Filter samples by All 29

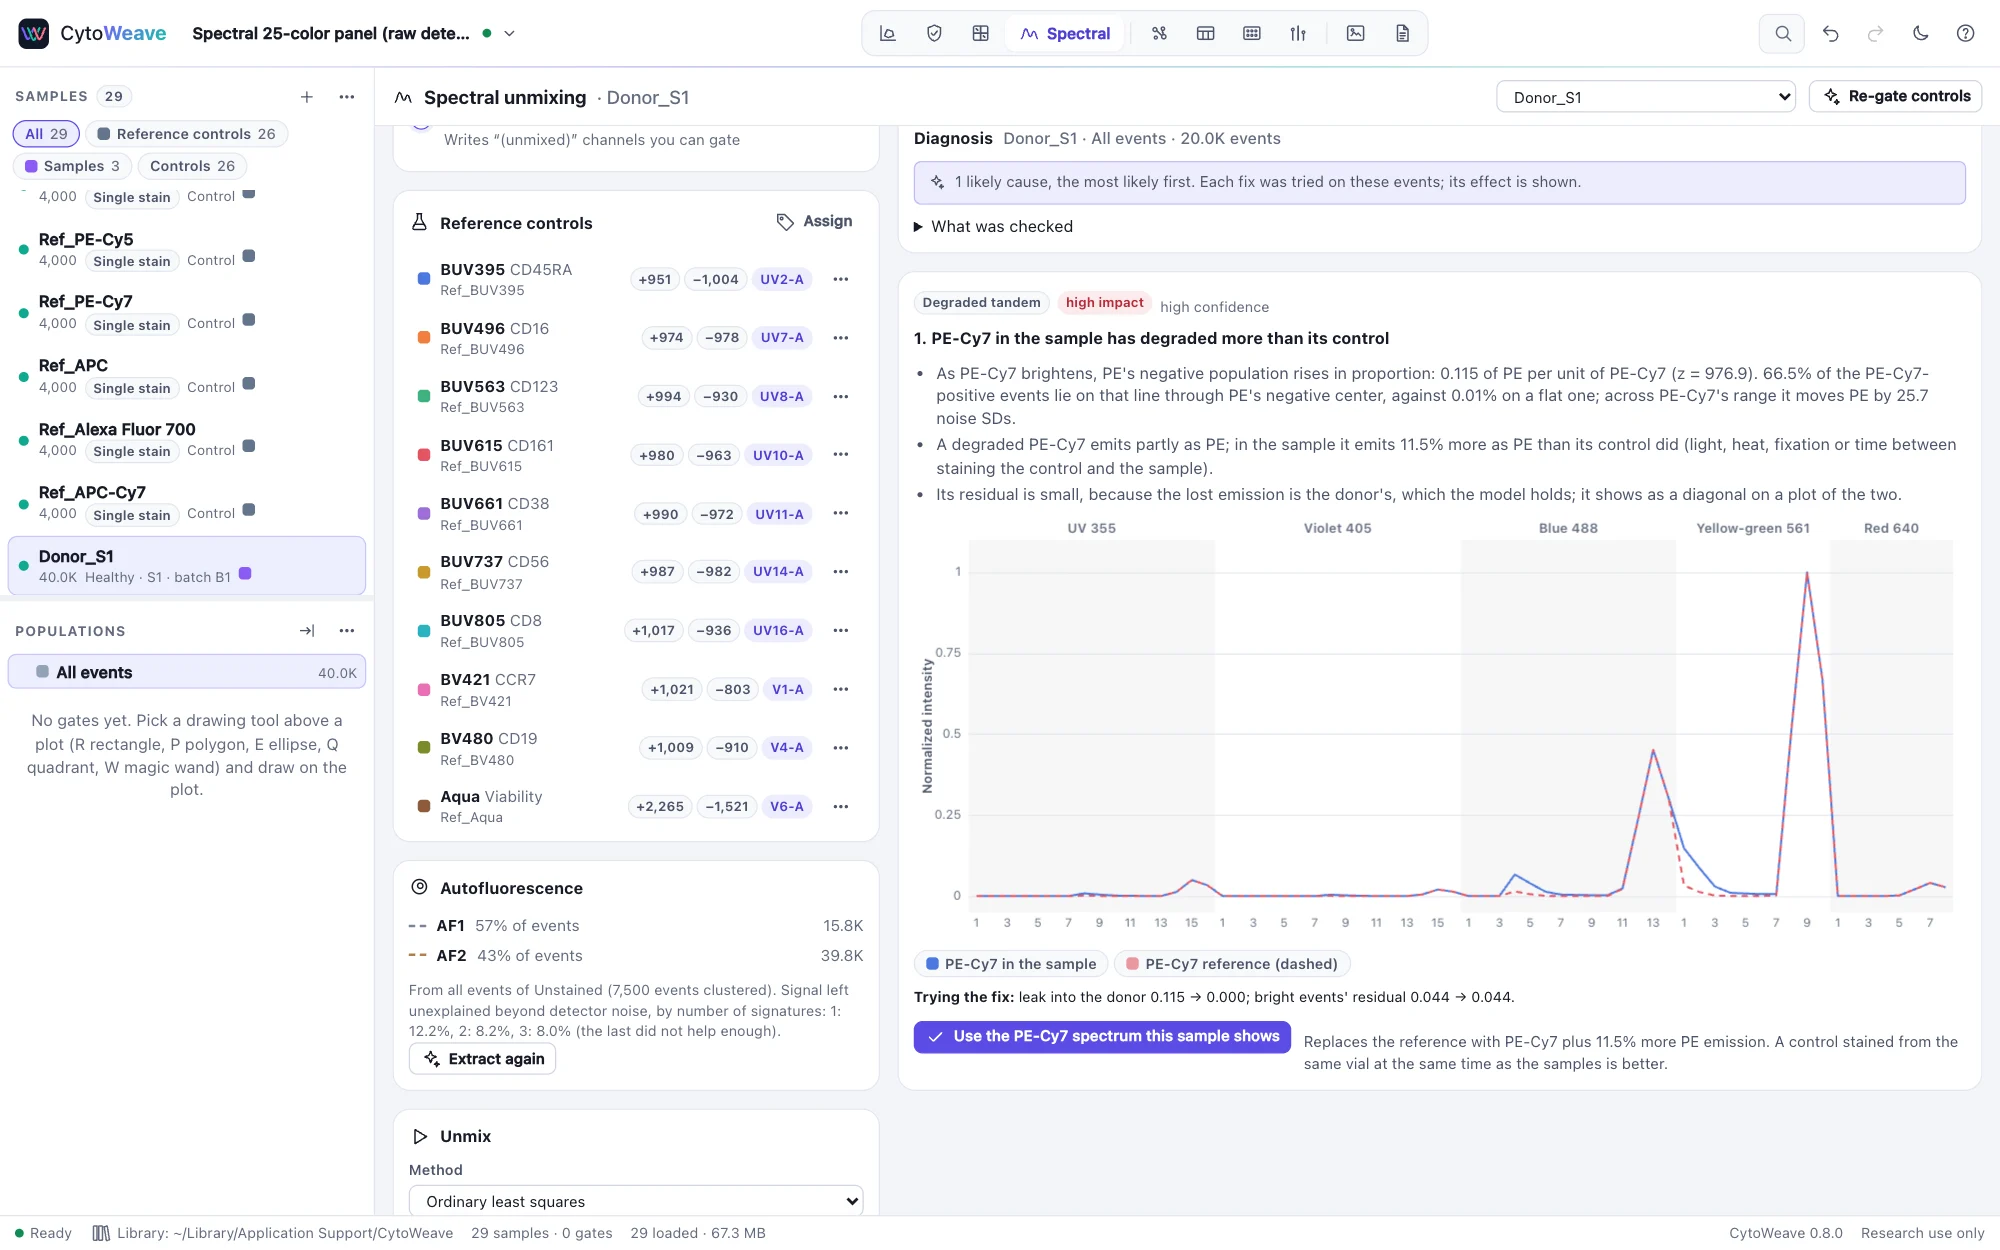[x=46, y=134]
